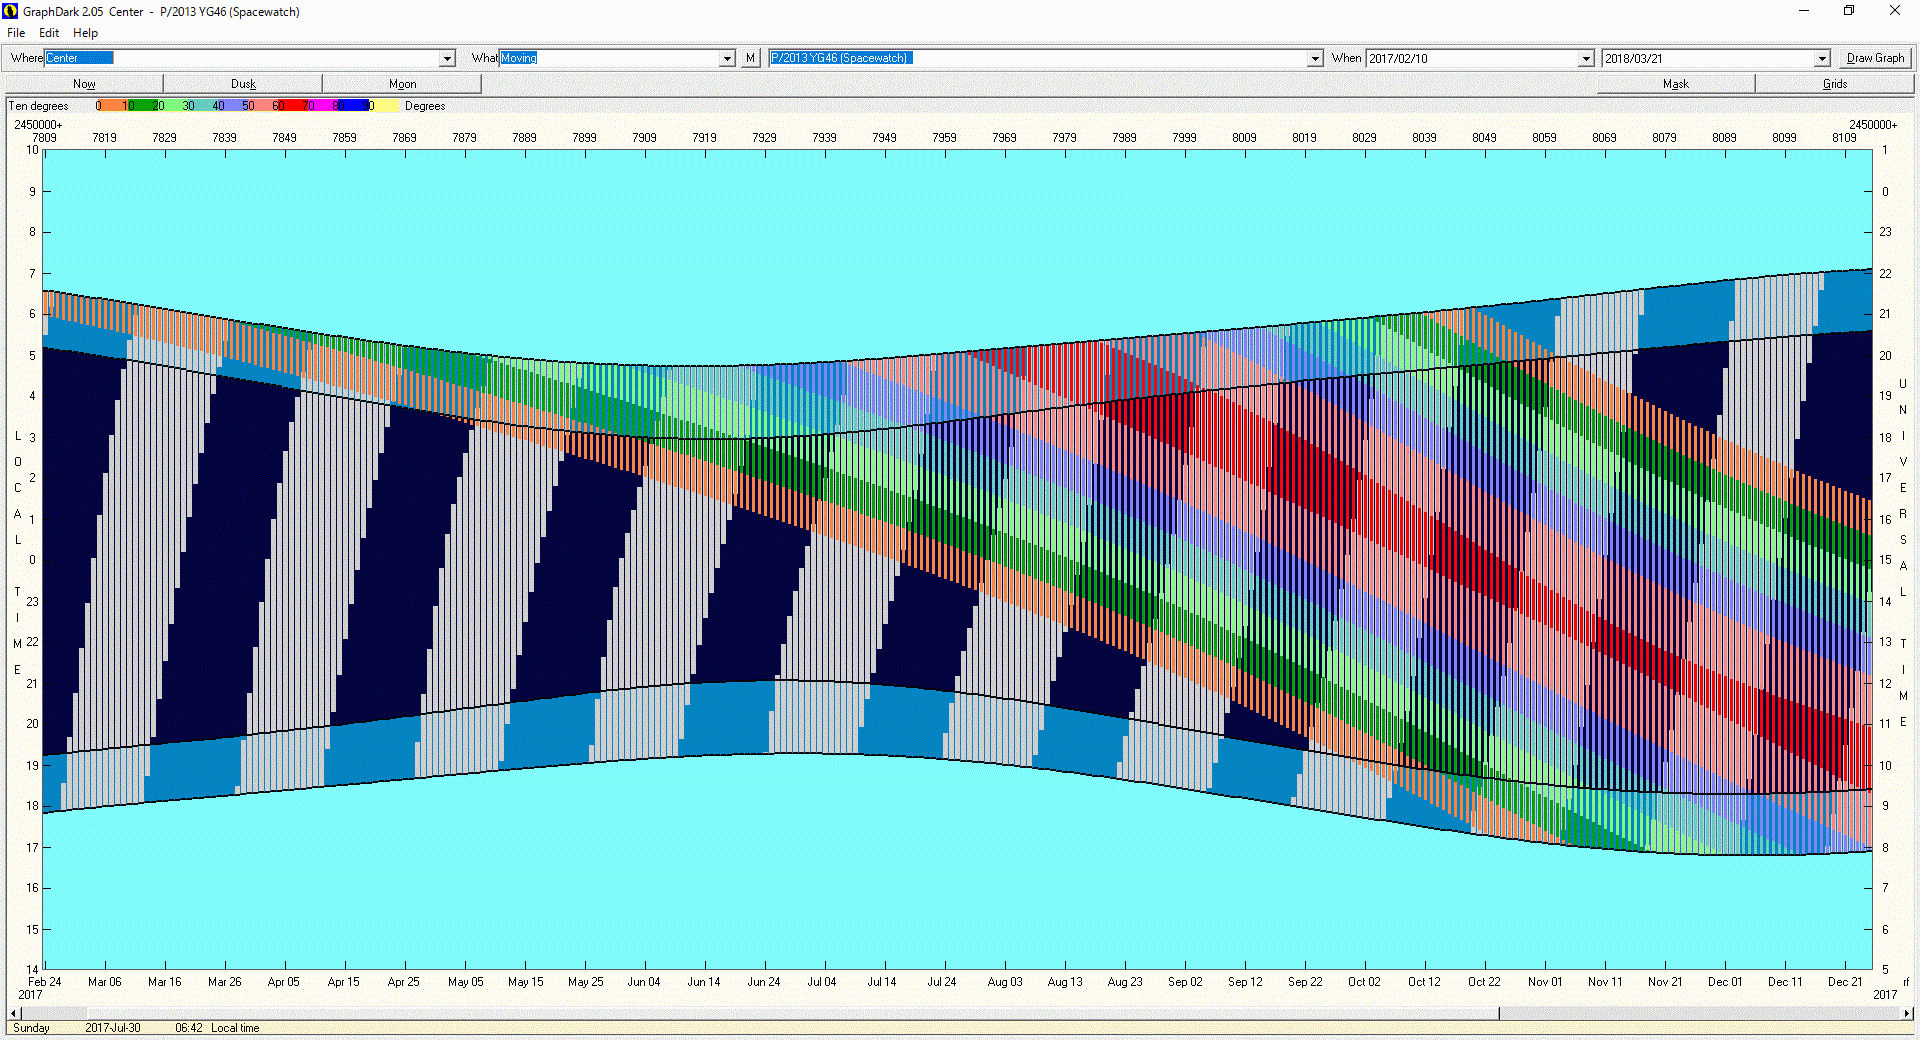Close the GraphDark window
Image resolution: width=1920 pixels, height=1040 pixels.
[1895, 11]
